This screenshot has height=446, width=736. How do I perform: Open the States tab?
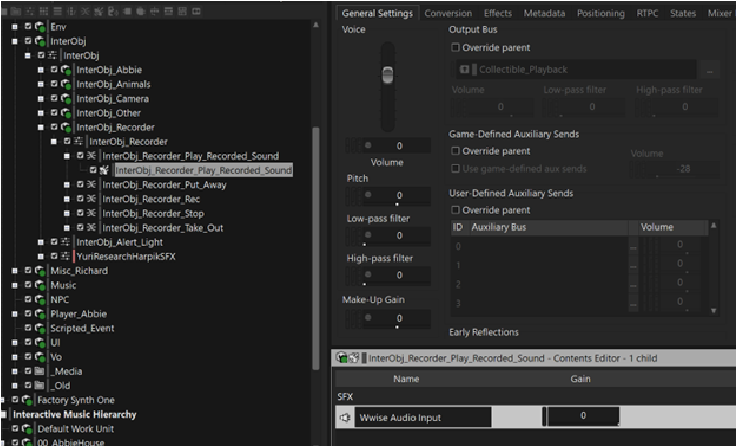pos(683,13)
